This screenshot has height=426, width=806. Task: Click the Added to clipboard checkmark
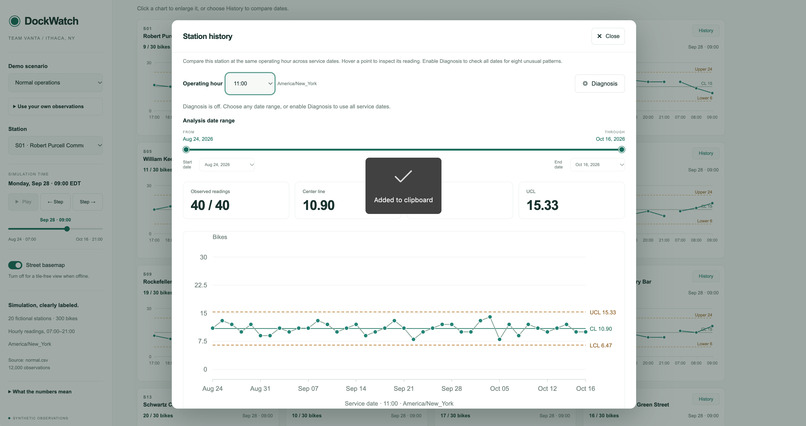[403, 177]
